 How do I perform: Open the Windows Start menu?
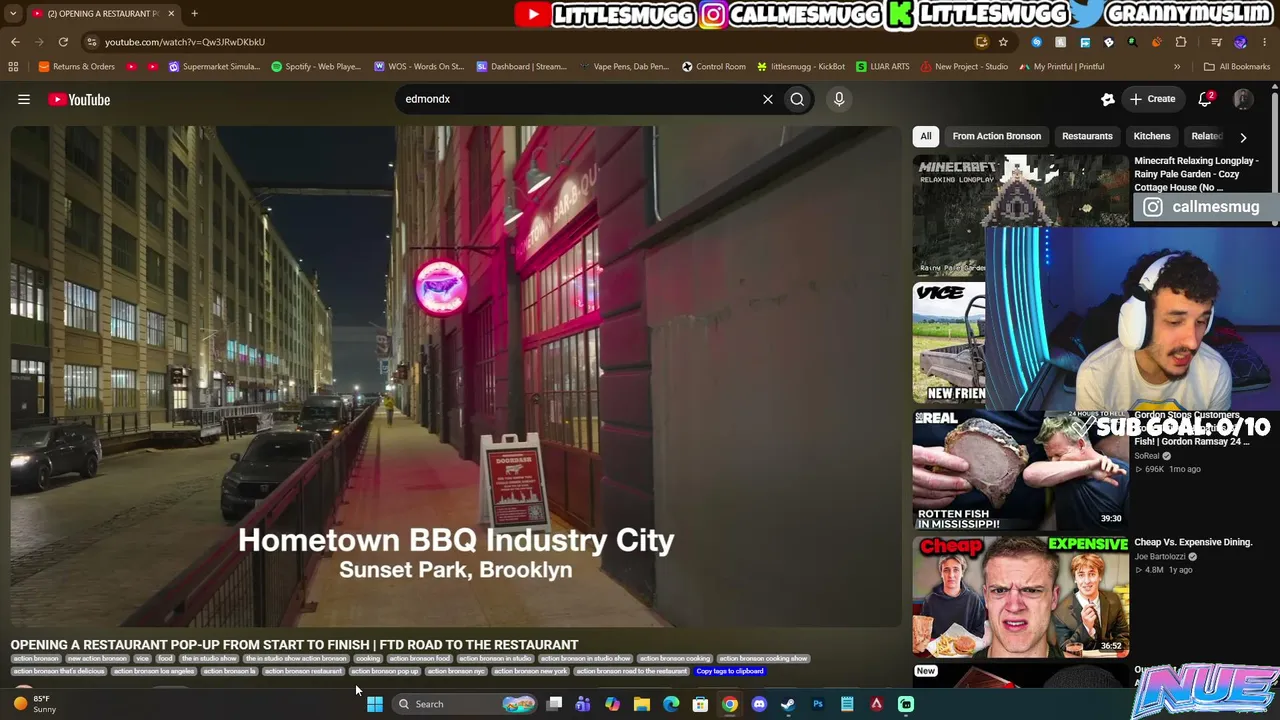[374, 704]
